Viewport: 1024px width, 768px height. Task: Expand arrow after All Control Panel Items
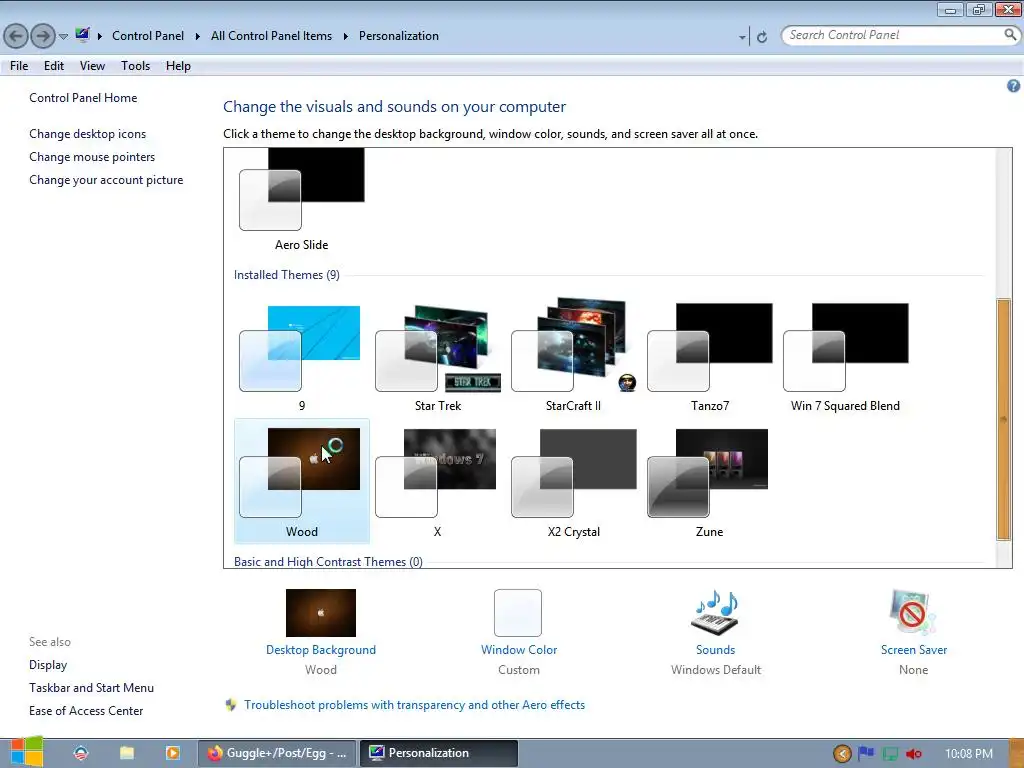tap(345, 36)
